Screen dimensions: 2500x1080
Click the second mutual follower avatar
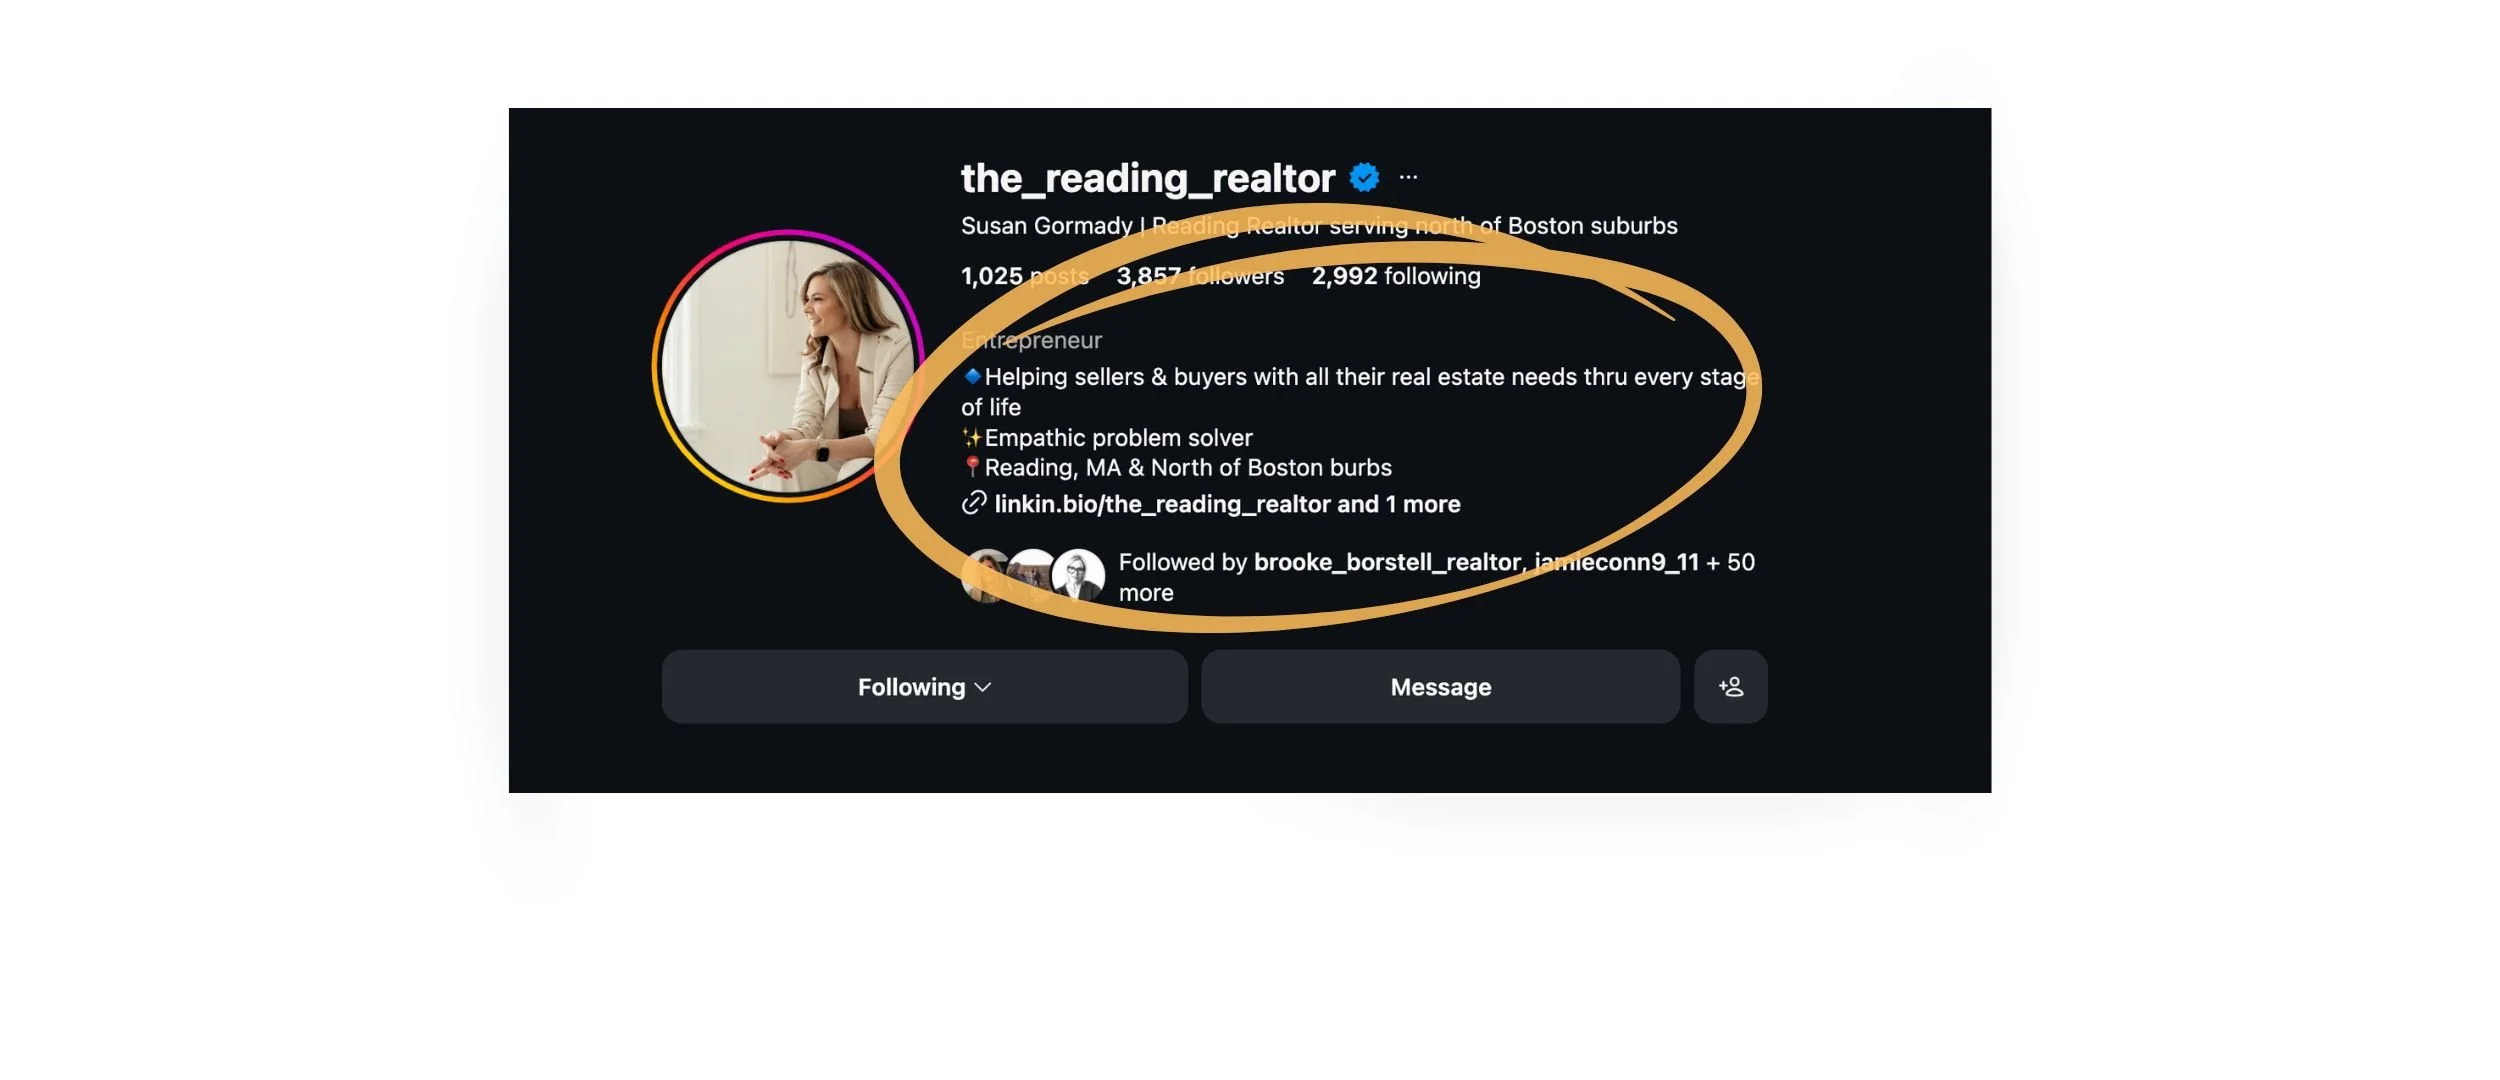[x=1032, y=576]
